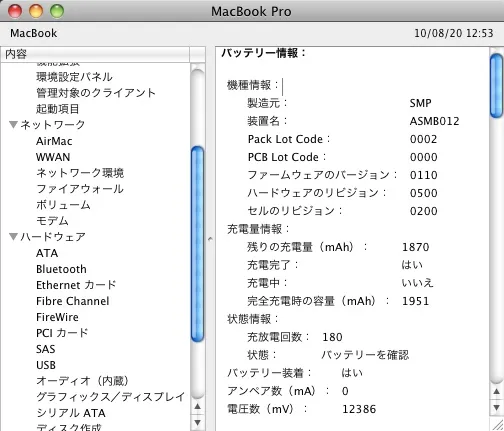Select Fibre Channel entry
504x431 pixels.
[x=73, y=301]
